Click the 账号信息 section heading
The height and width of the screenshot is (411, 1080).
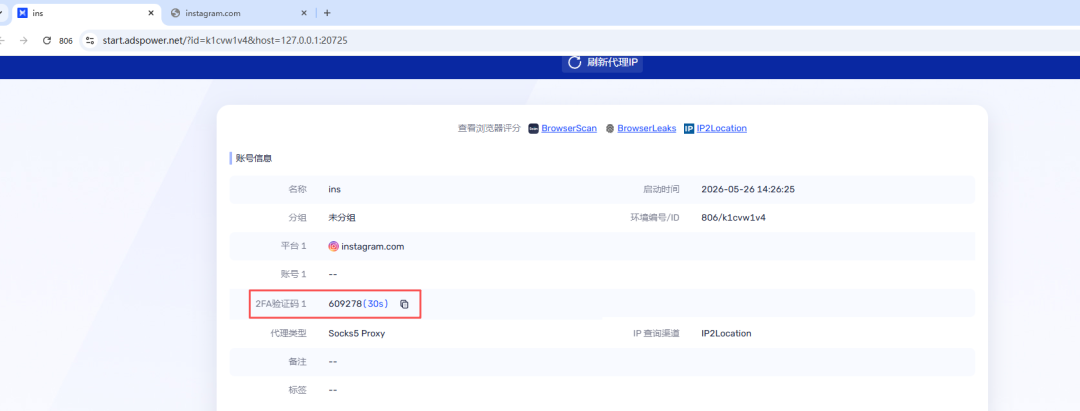pyautogui.click(x=254, y=158)
